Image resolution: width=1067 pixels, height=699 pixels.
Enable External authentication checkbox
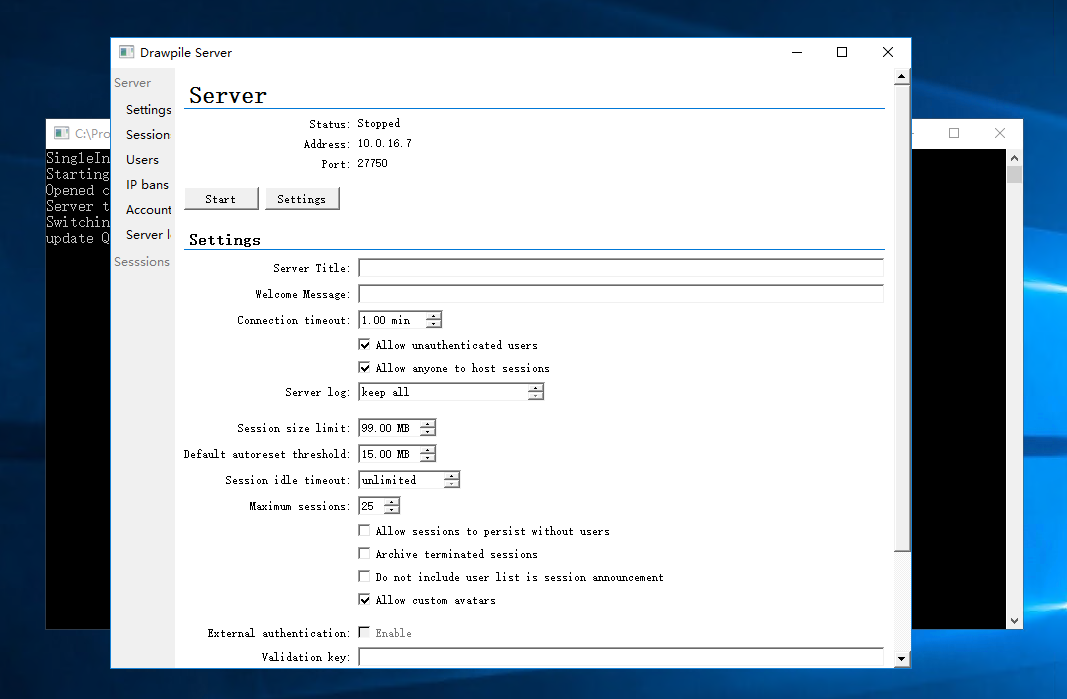[x=365, y=632]
